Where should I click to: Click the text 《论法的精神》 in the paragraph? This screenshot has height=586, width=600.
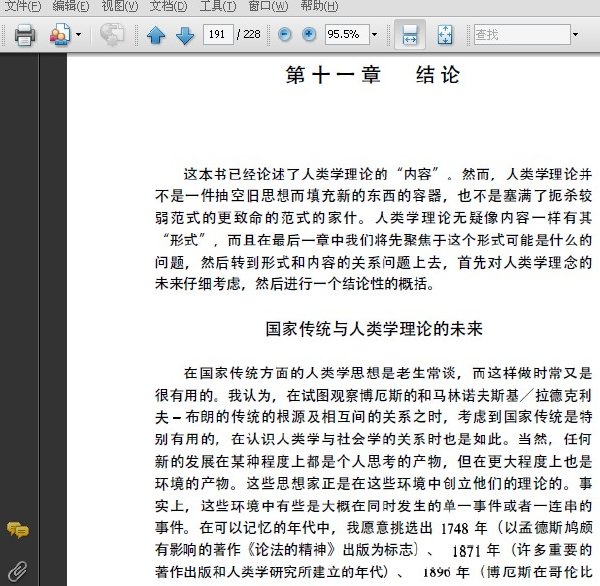(x=291, y=550)
